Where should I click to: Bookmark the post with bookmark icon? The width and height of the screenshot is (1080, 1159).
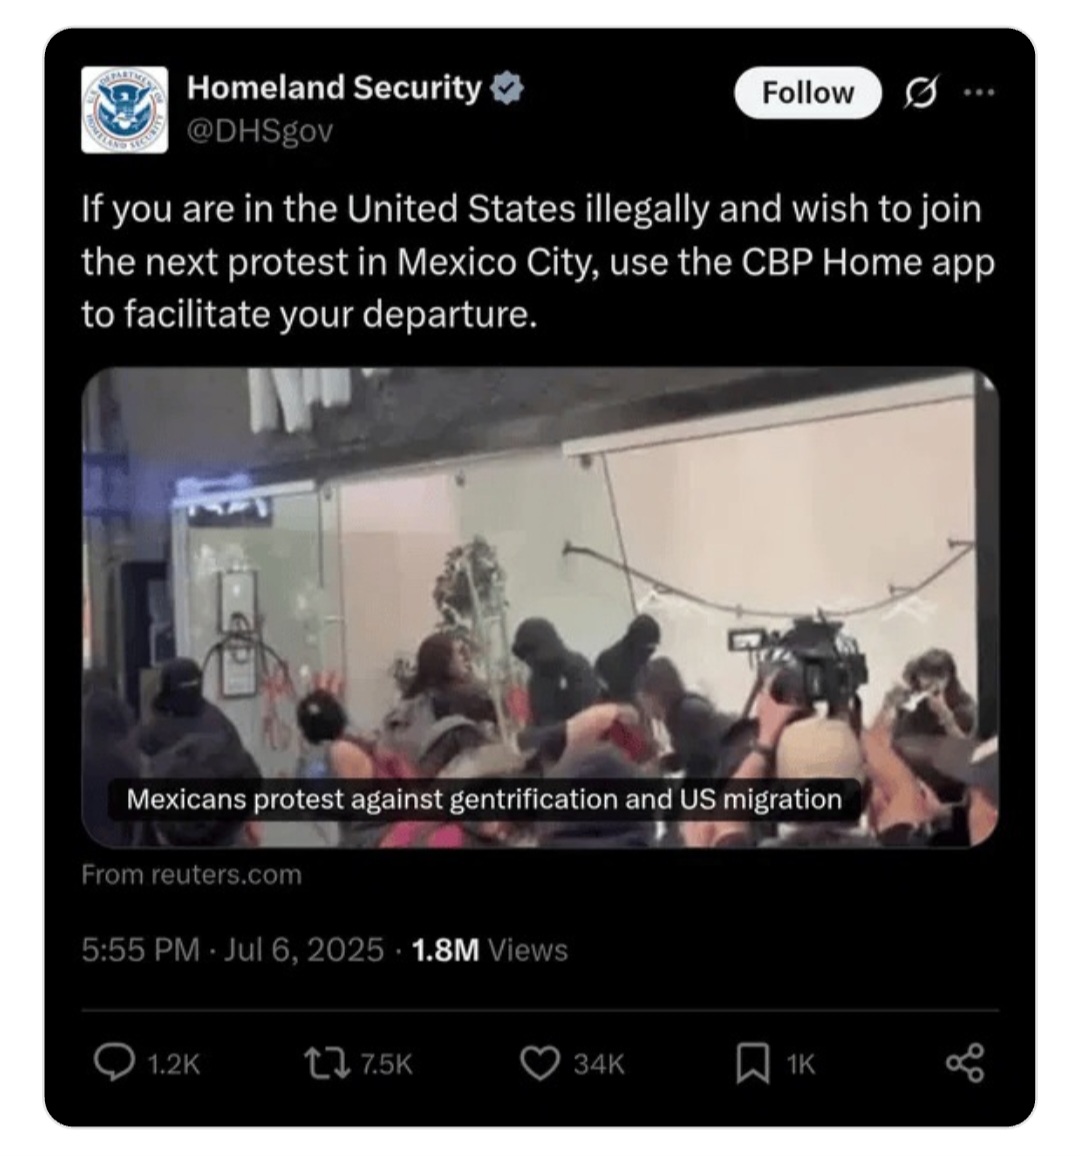(x=753, y=1063)
